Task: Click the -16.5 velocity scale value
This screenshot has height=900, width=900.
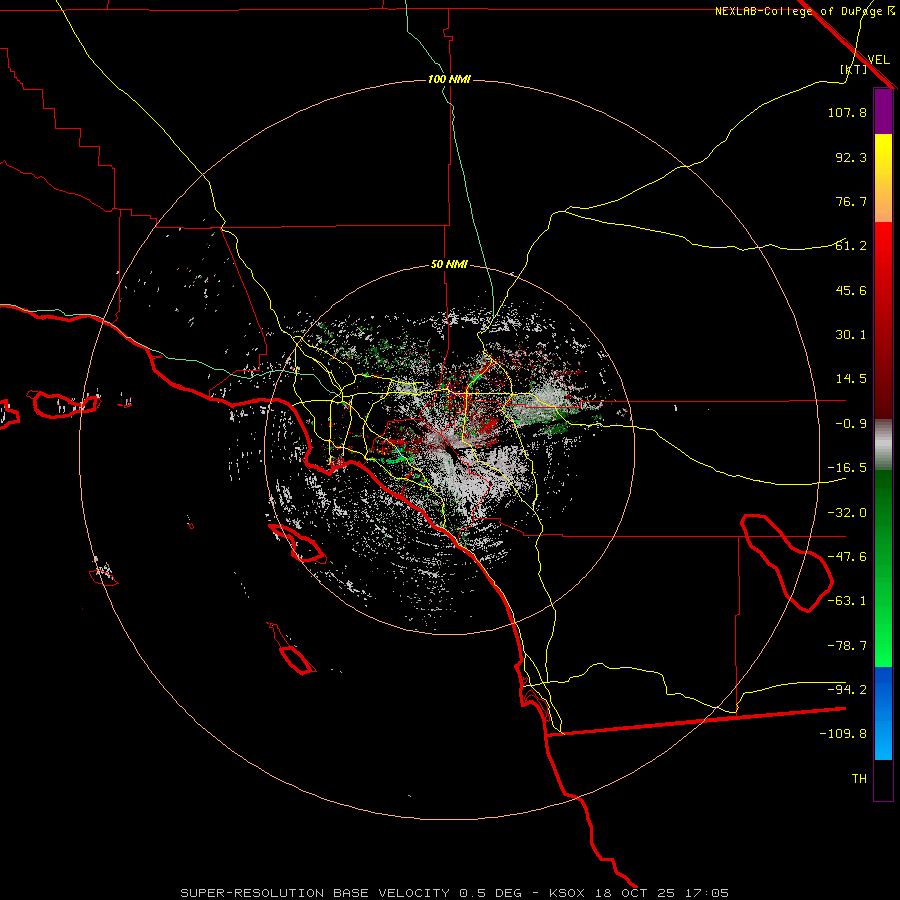Action: click(847, 468)
